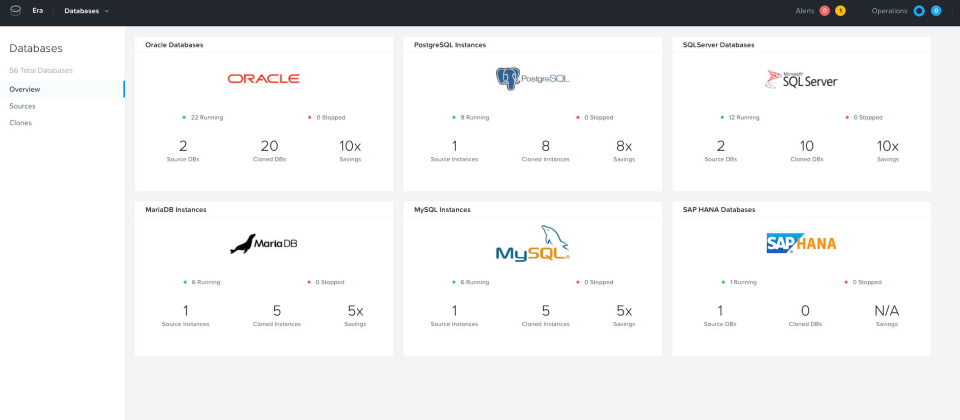Click MySQL 6 Running status
Viewport: 960px width, 420px height.
[471, 282]
